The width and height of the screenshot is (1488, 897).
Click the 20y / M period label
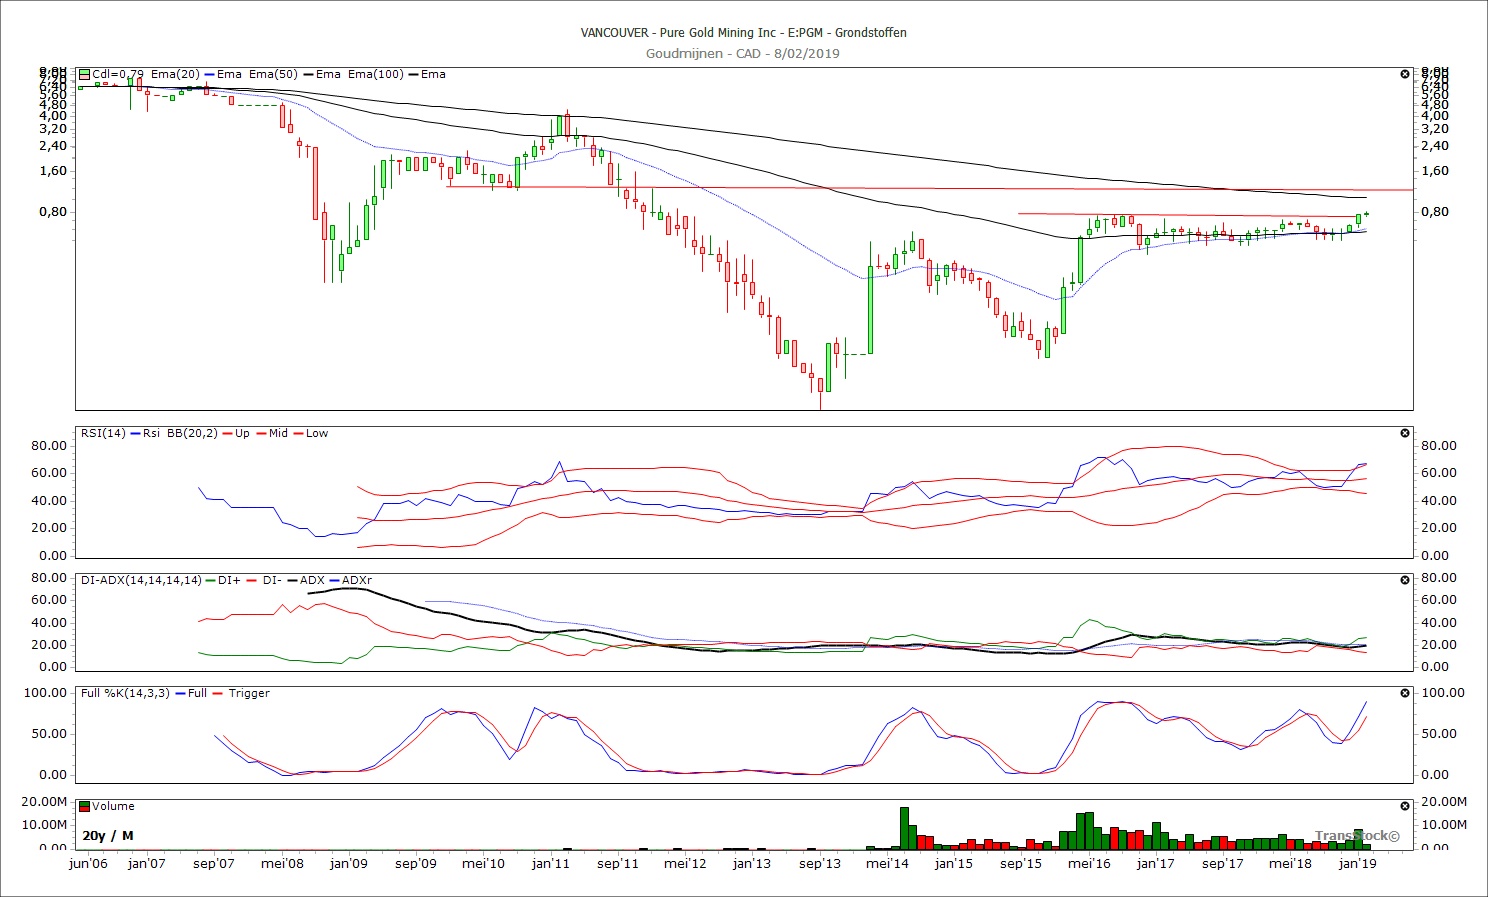108,835
